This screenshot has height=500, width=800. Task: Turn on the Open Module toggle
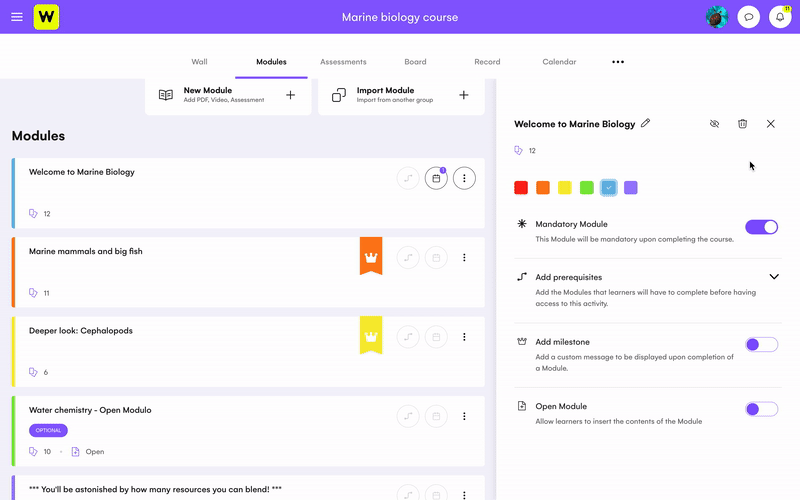point(762,409)
